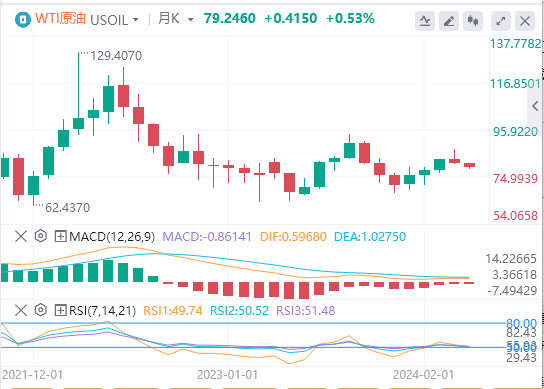
Task: Click the RSI3:51.48 readout
Action: tap(306, 311)
